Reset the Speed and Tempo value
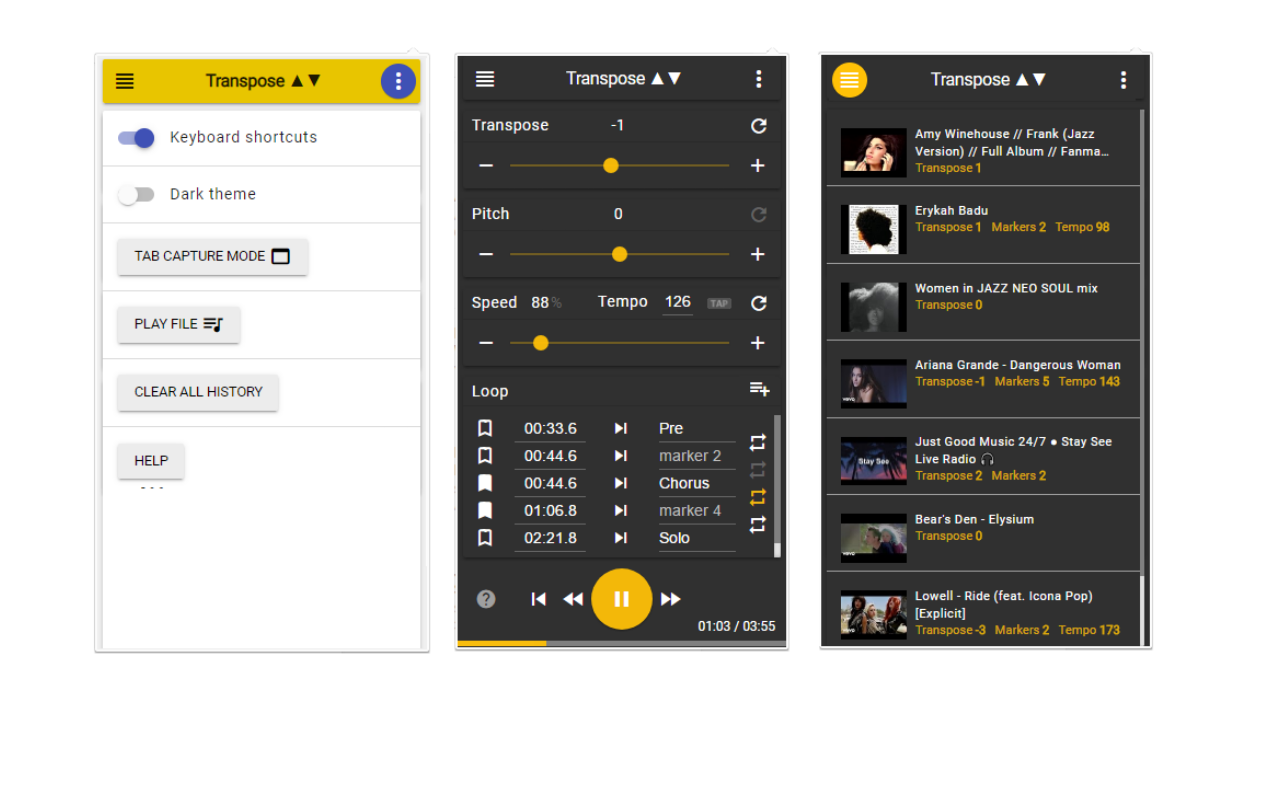The width and height of the screenshot is (1280, 800). point(759,303)
